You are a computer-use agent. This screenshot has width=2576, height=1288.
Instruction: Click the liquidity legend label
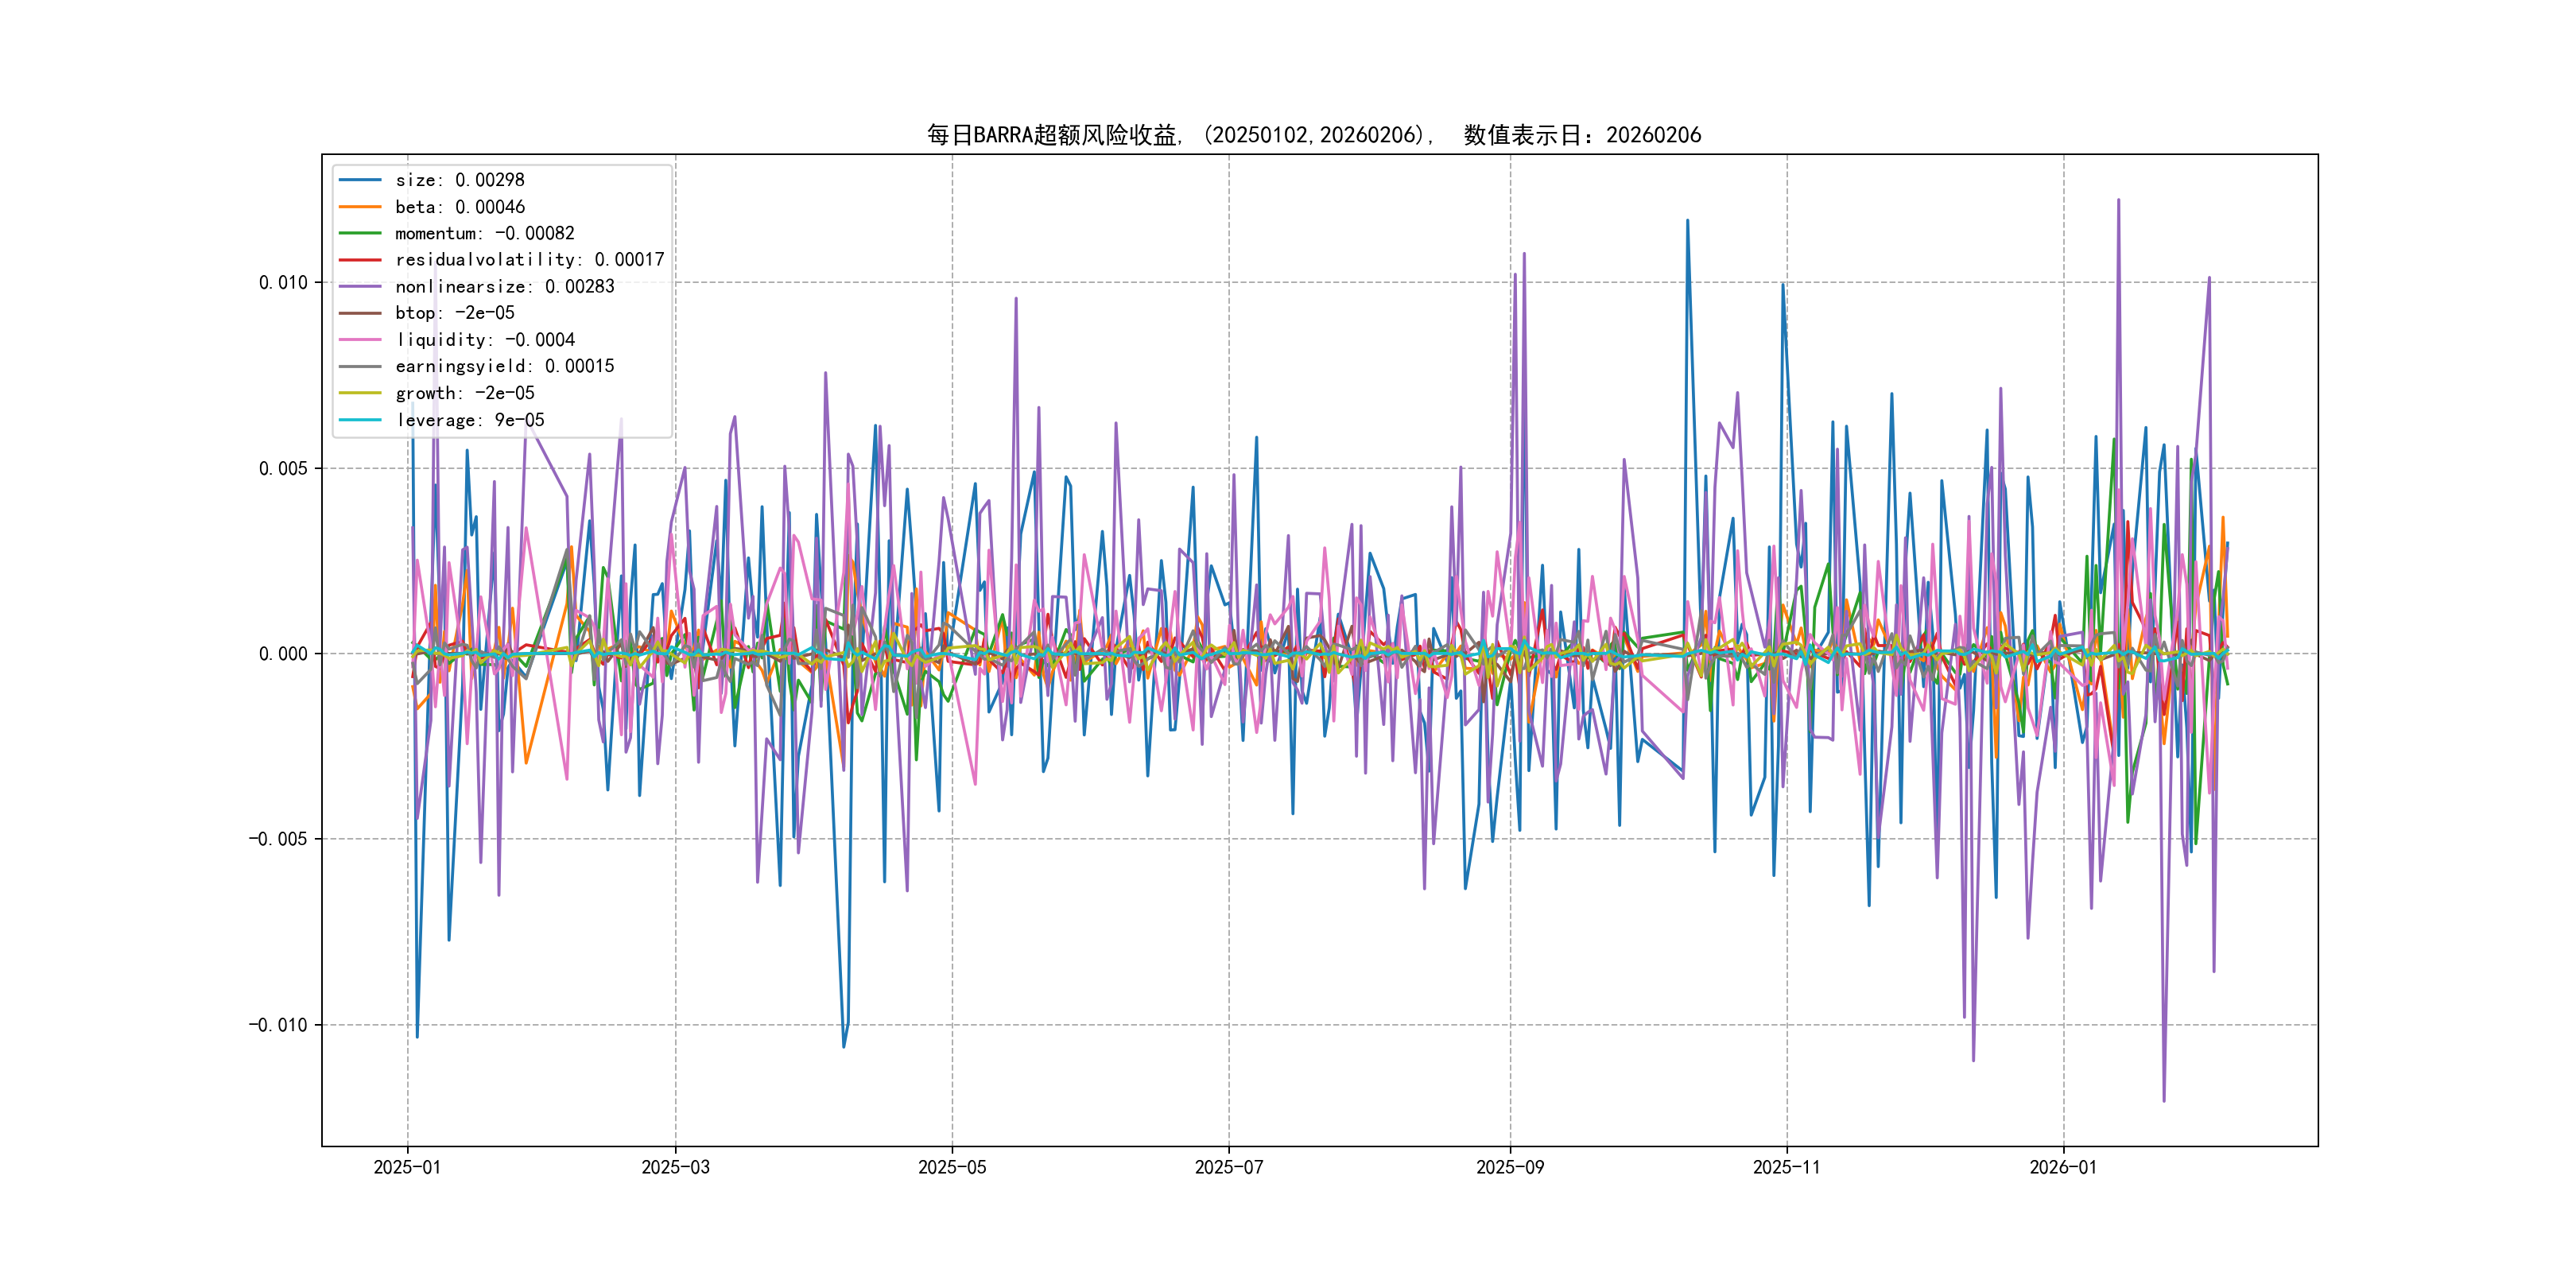pyautogui.click(x=484, y=340)
